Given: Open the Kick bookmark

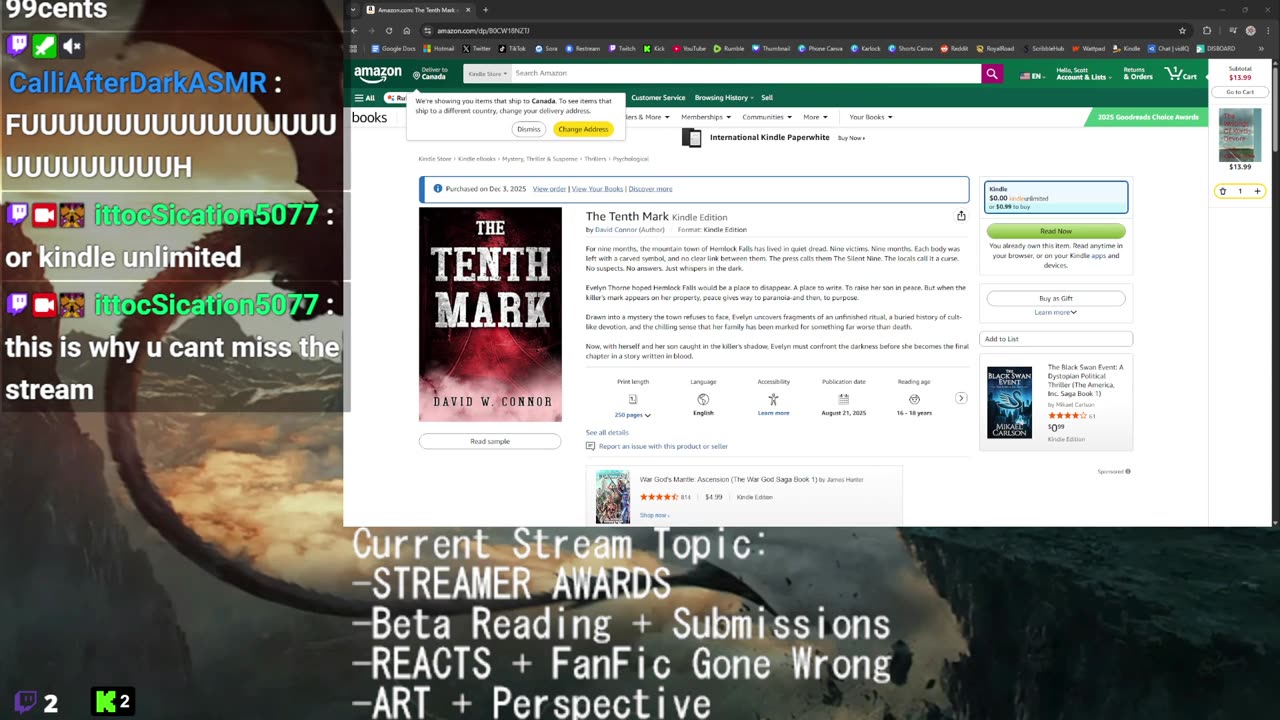Looking at the screenshot, I should [654, 48].
